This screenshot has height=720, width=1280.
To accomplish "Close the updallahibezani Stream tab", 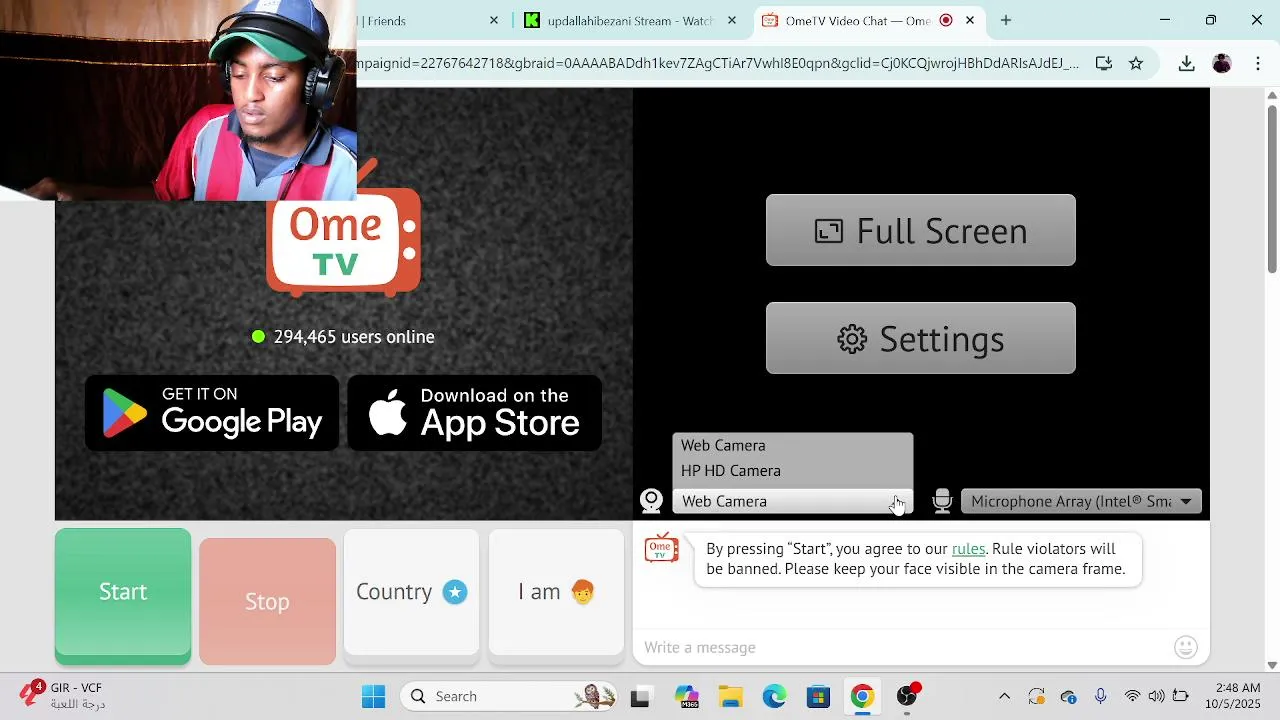I will point(732,20).
